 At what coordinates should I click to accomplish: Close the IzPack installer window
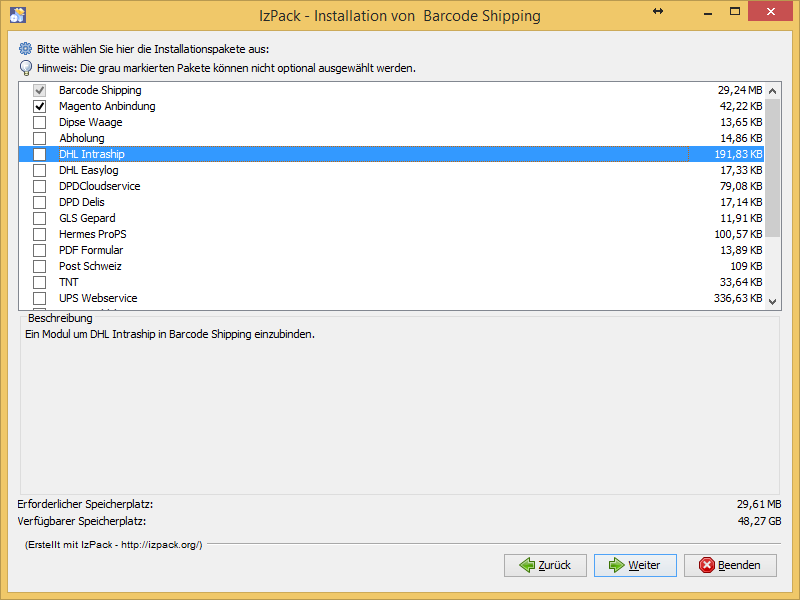point(771,11)
